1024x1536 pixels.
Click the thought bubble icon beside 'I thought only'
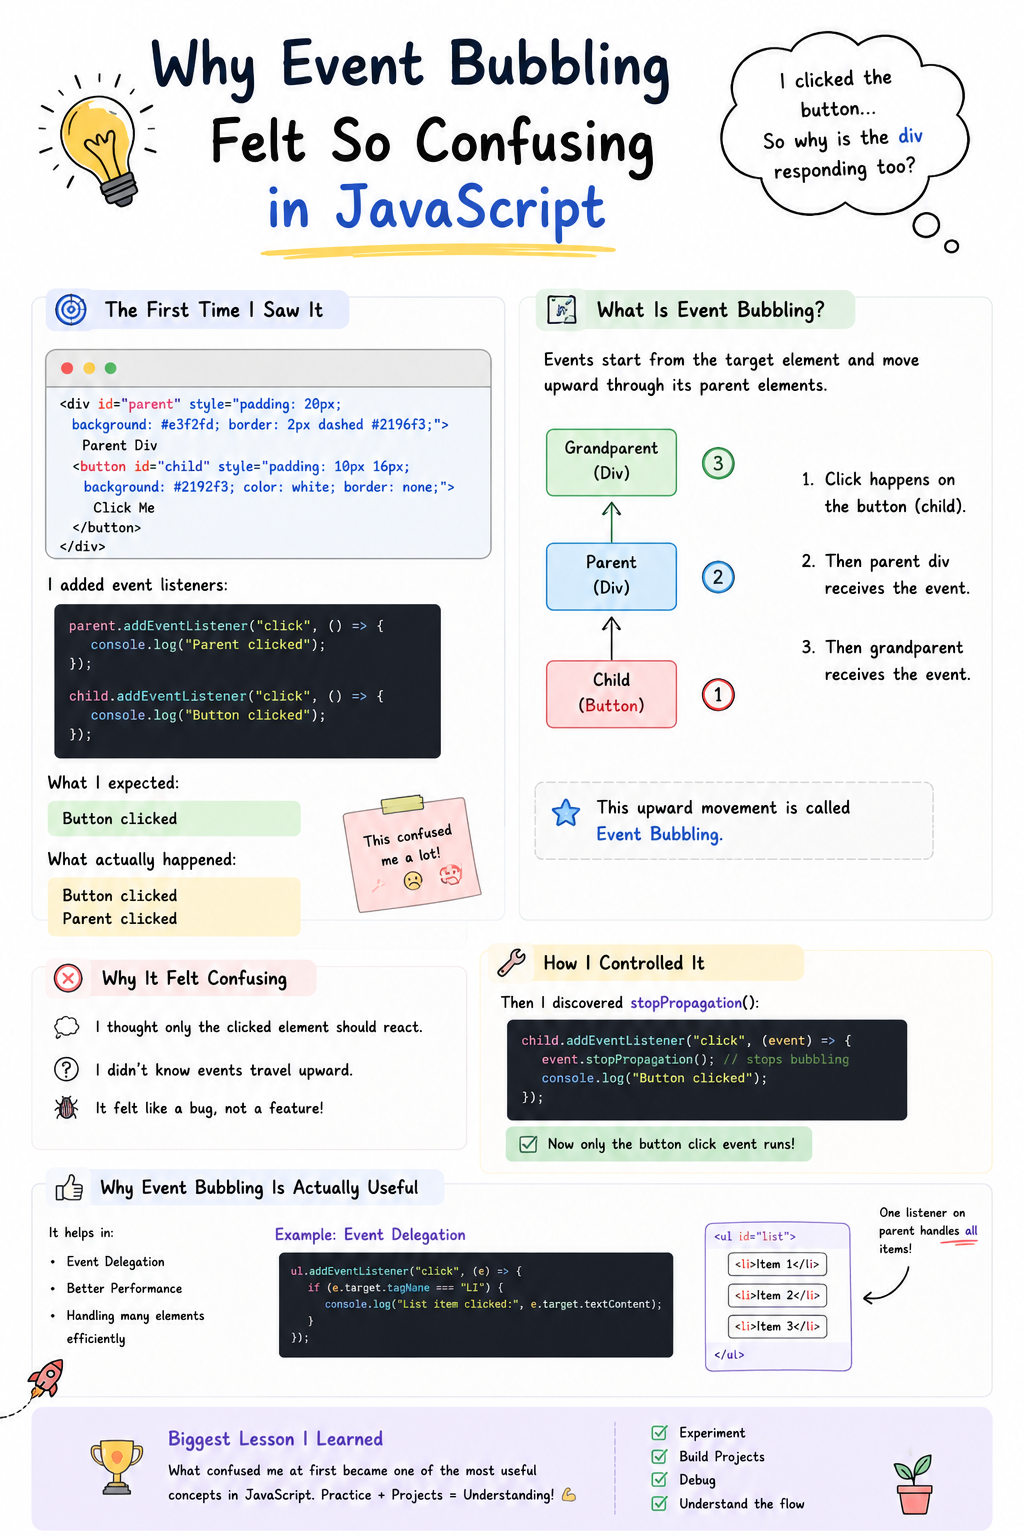pyautogui.click(x=66, y=1027)
